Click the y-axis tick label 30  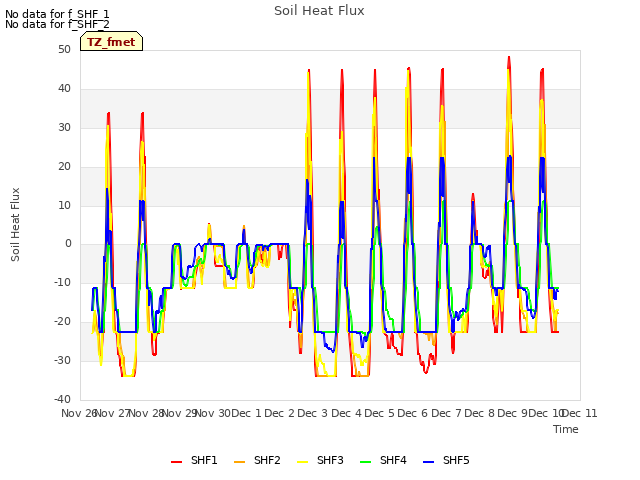(64, 127)
